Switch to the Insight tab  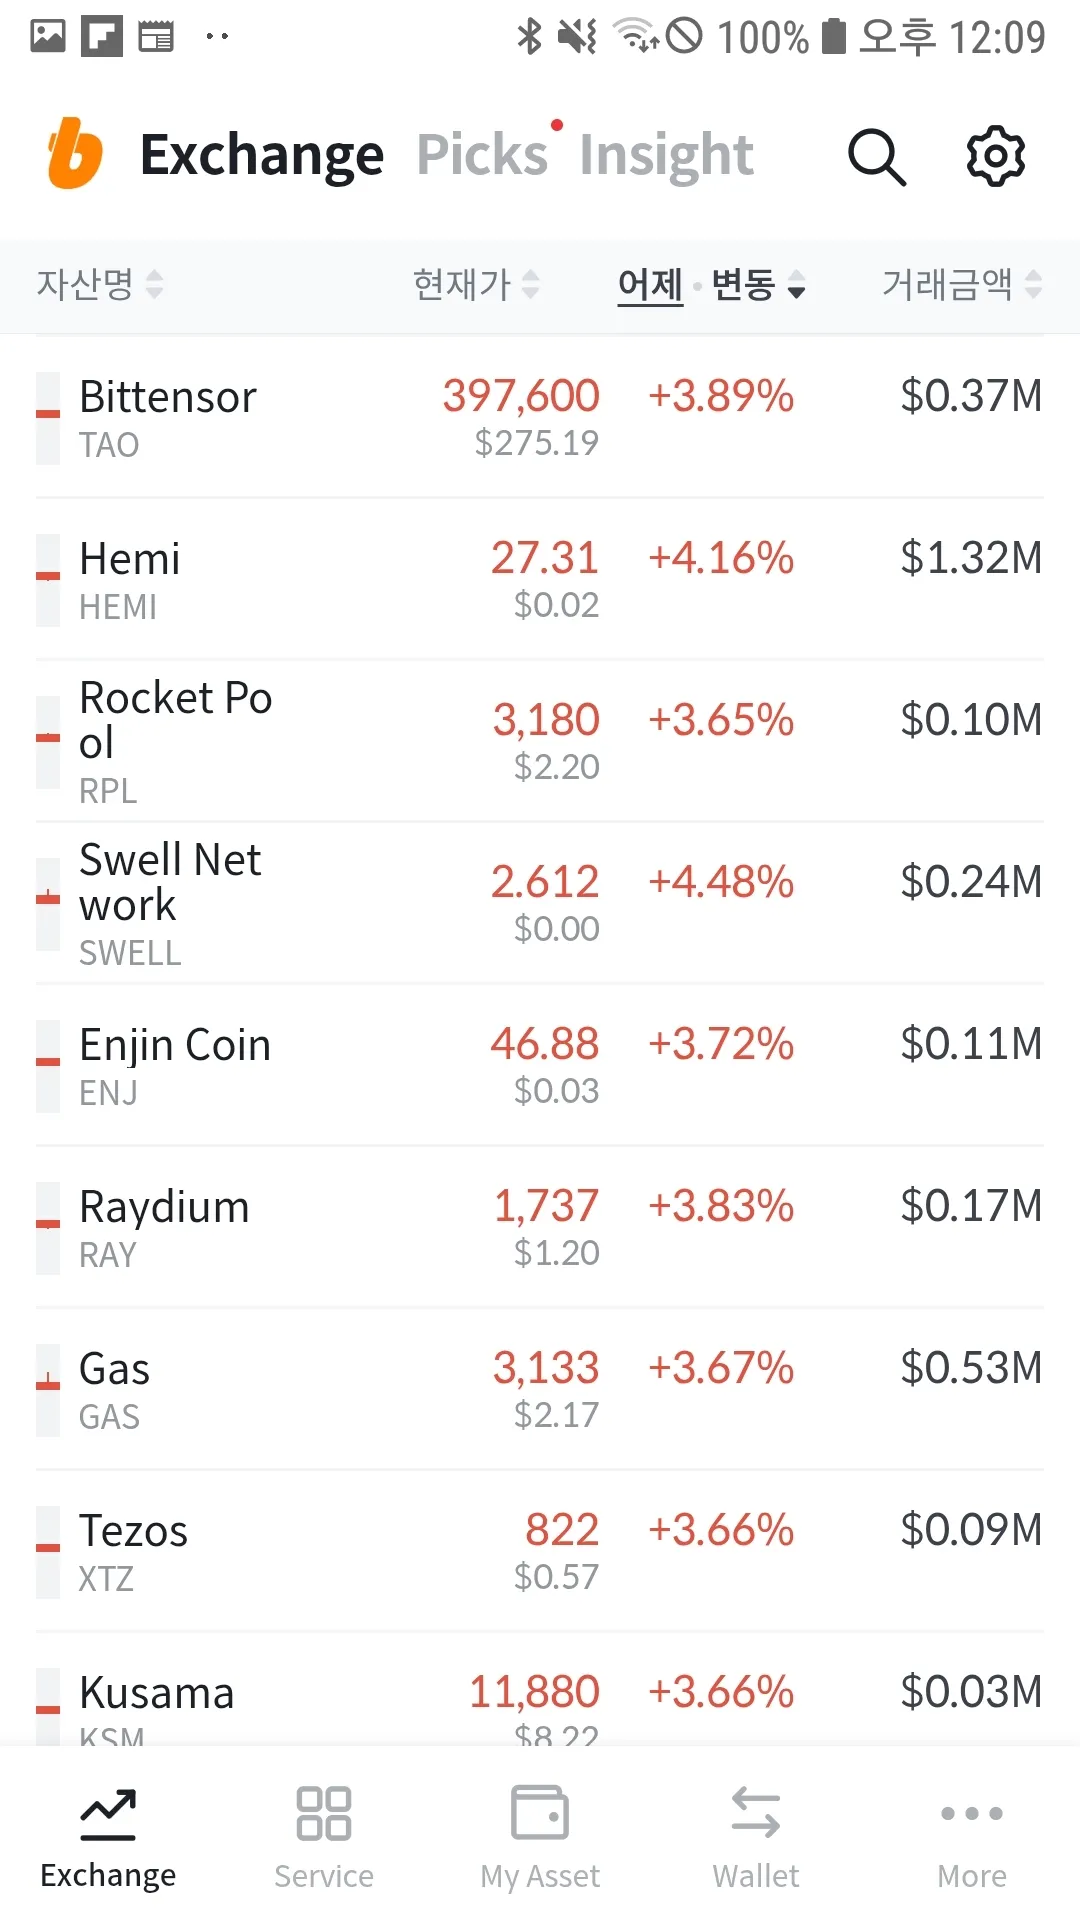pyautogui.click(x=666, y=155)
